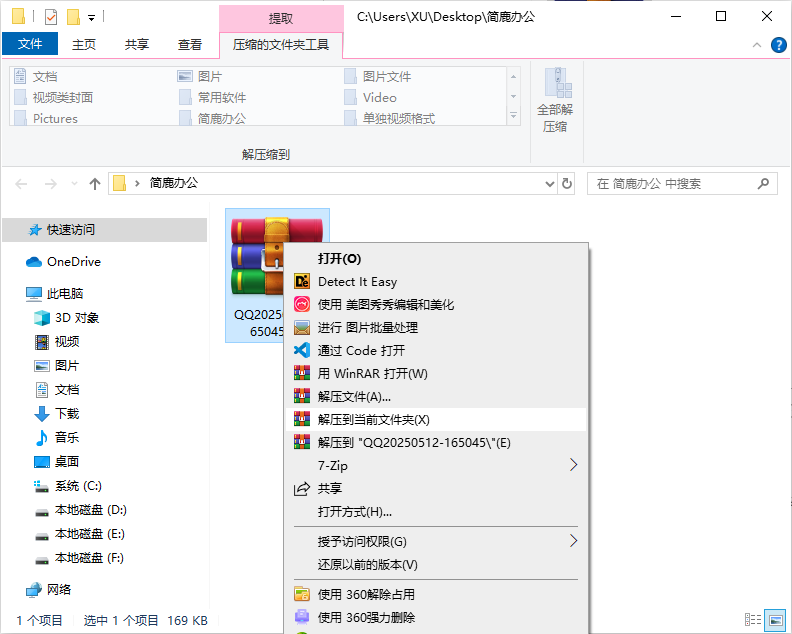The image size is (792, 634).
Task: Go forward with the navigation arrow
Action: coord(51,184)
